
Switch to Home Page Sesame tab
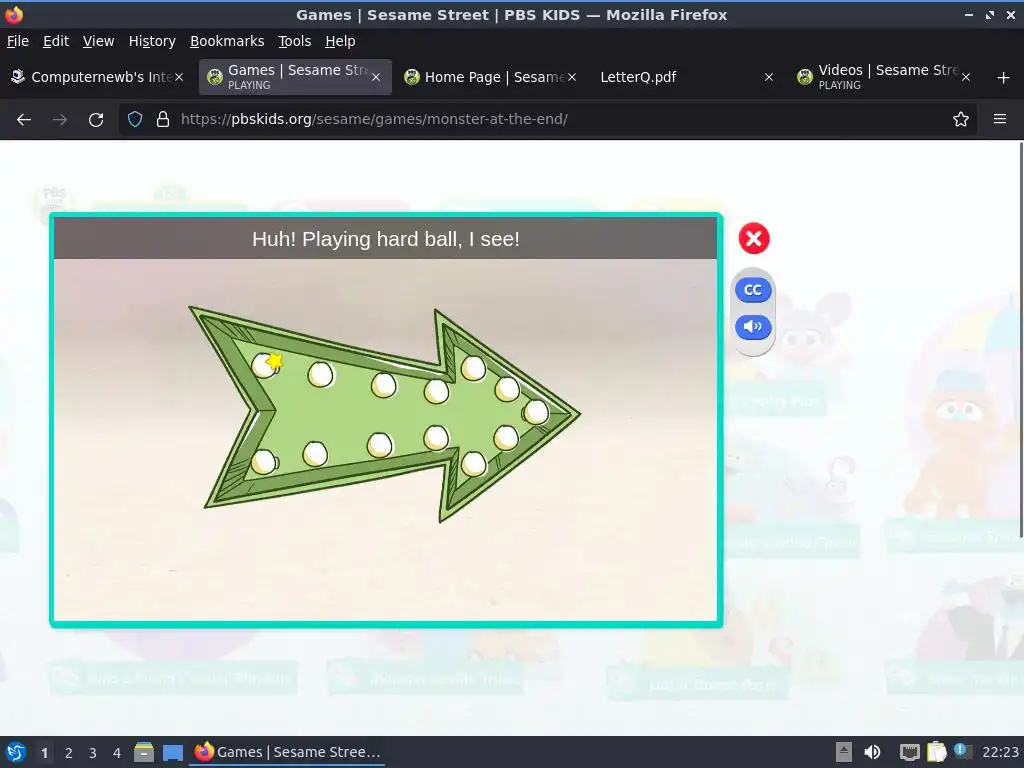click(x=490, y=77)
